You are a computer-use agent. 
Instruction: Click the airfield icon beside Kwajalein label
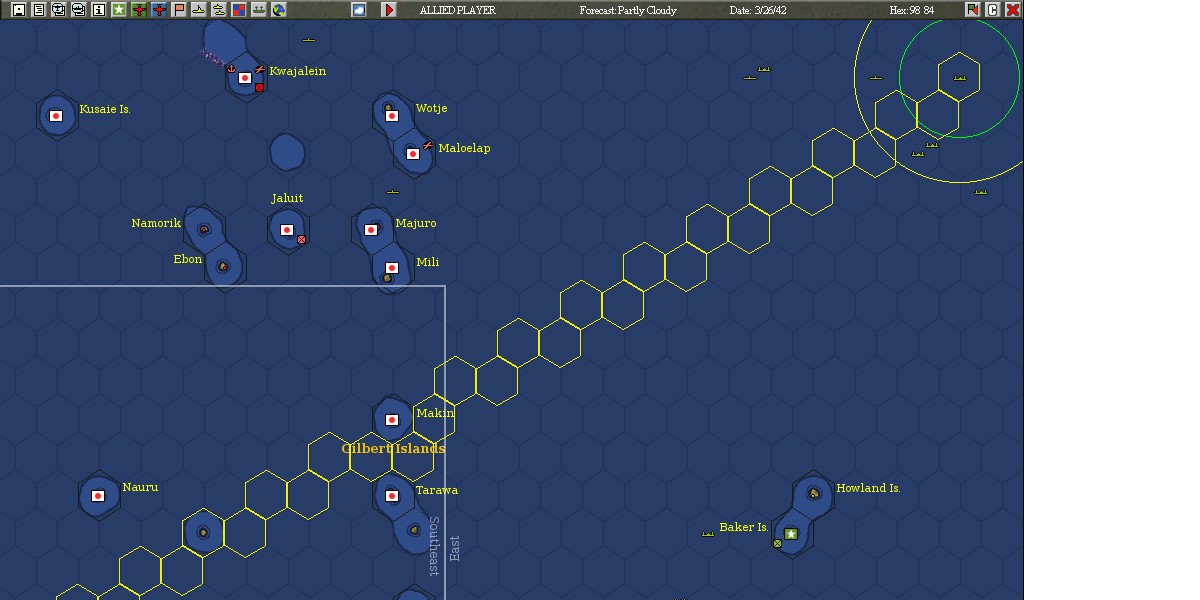point(260,69)
